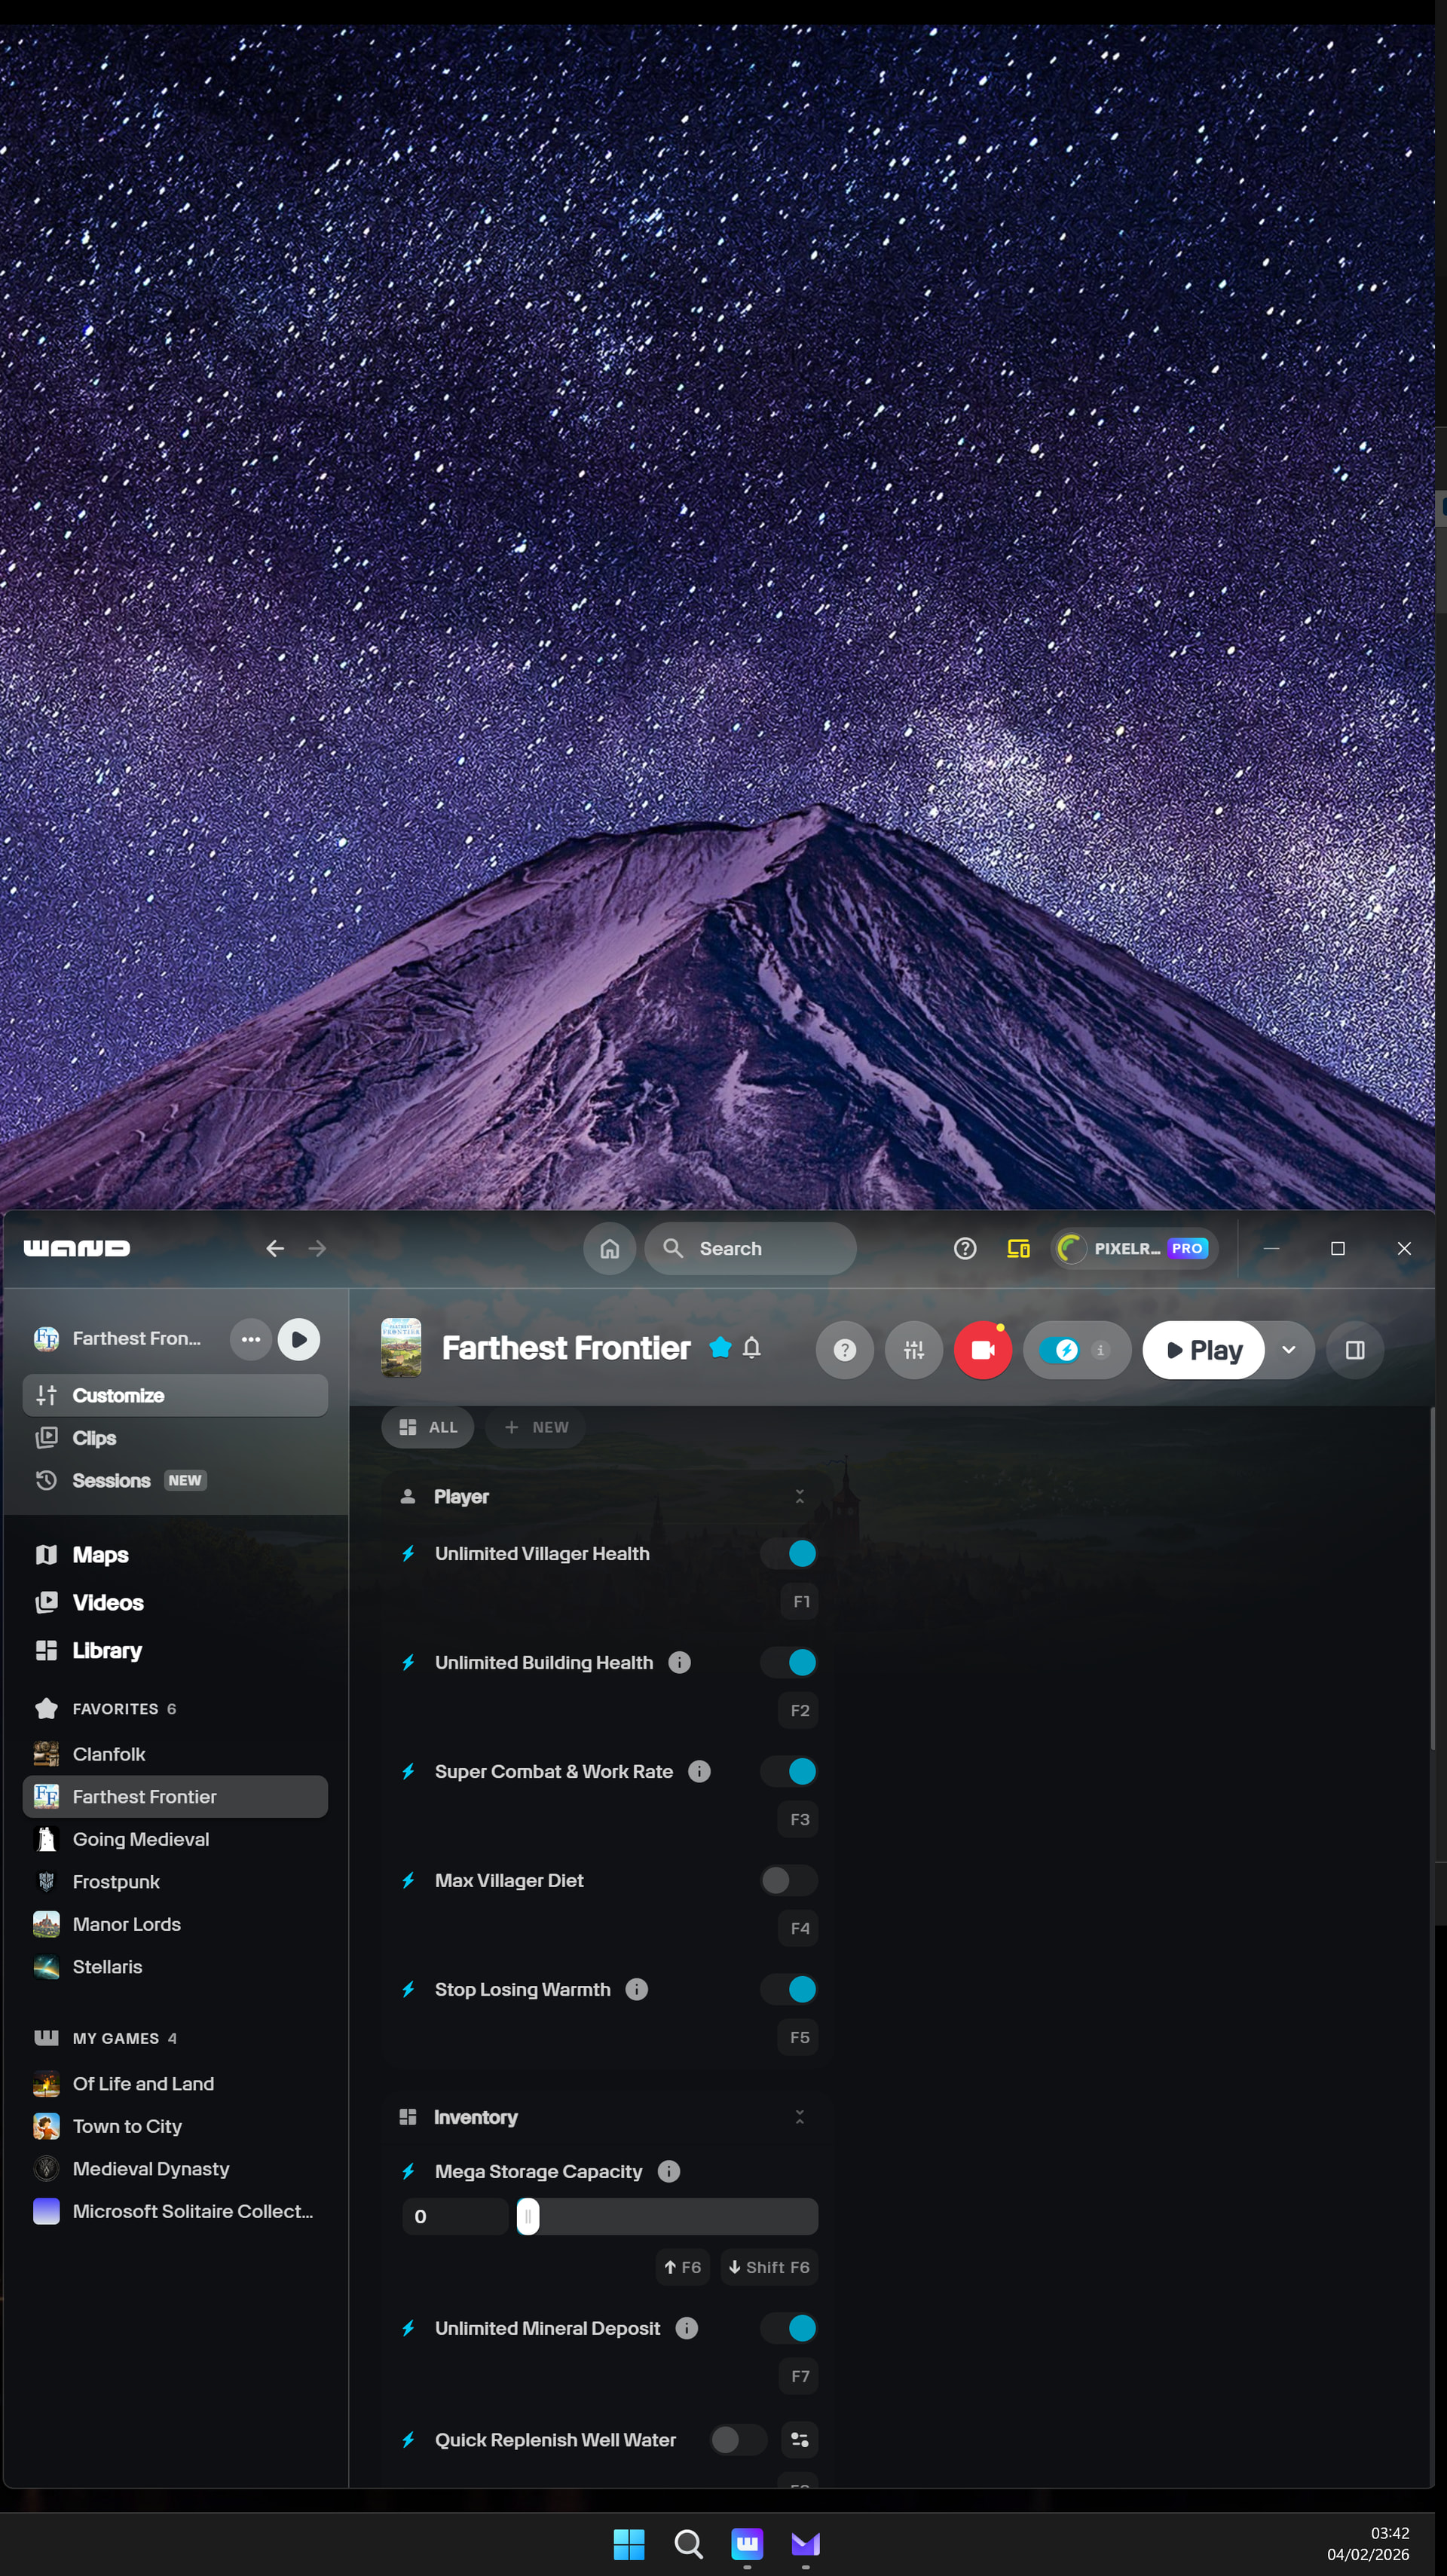Collapse the Inventory category section

coord(799,2116)
